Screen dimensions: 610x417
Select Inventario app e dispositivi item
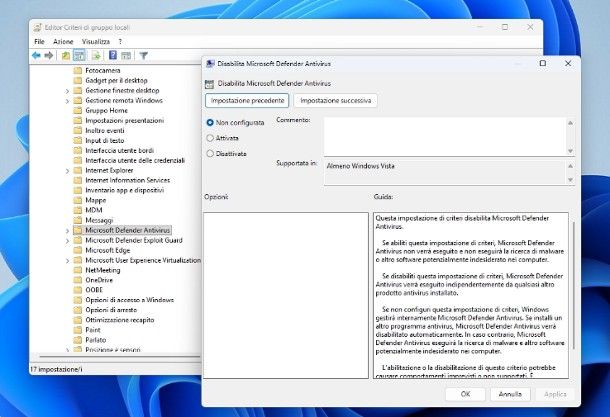(x=124, y=190)
